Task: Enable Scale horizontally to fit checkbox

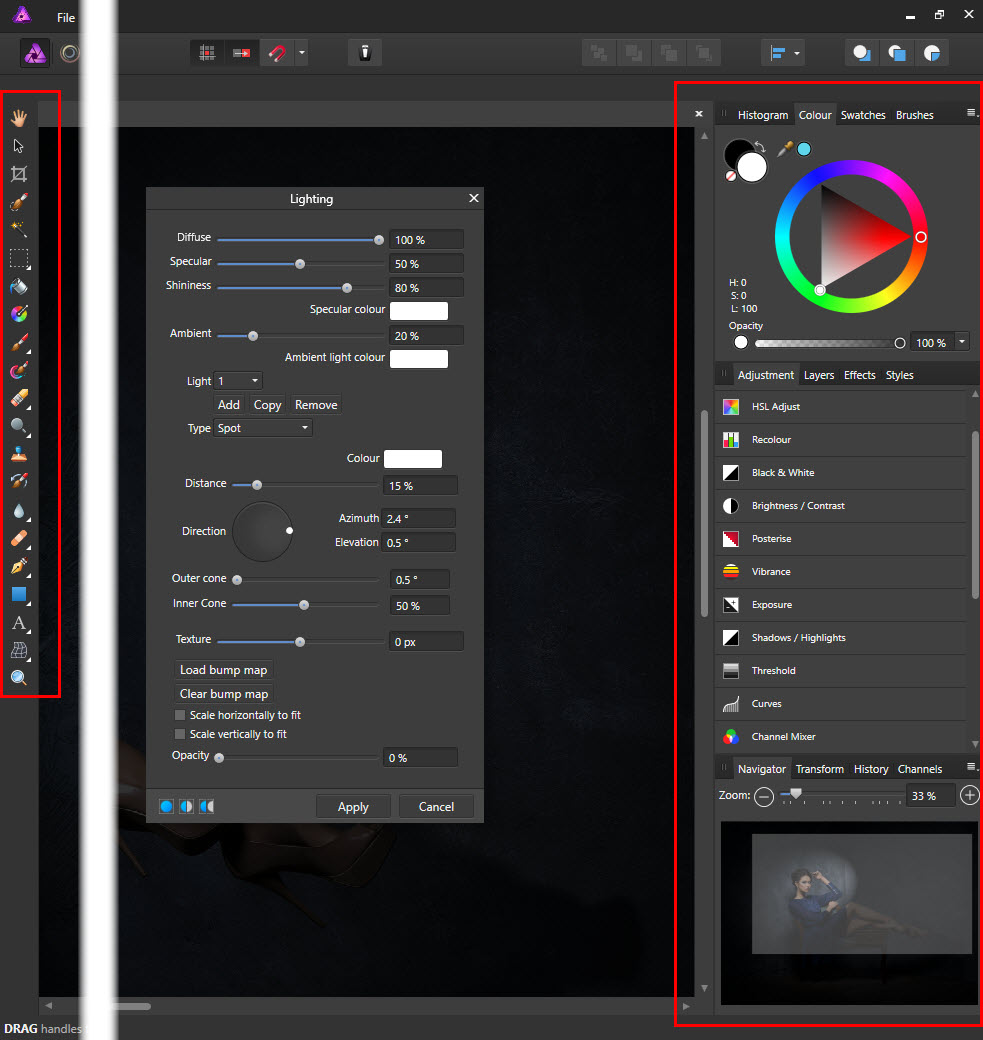Action: pos(180,716)
